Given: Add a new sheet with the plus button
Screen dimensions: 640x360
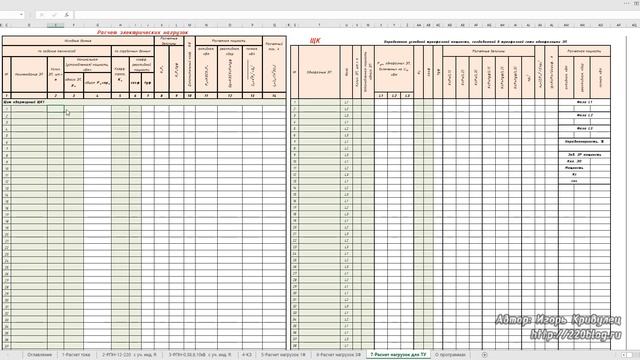Looking at the screenshot, I should [484, 355].
